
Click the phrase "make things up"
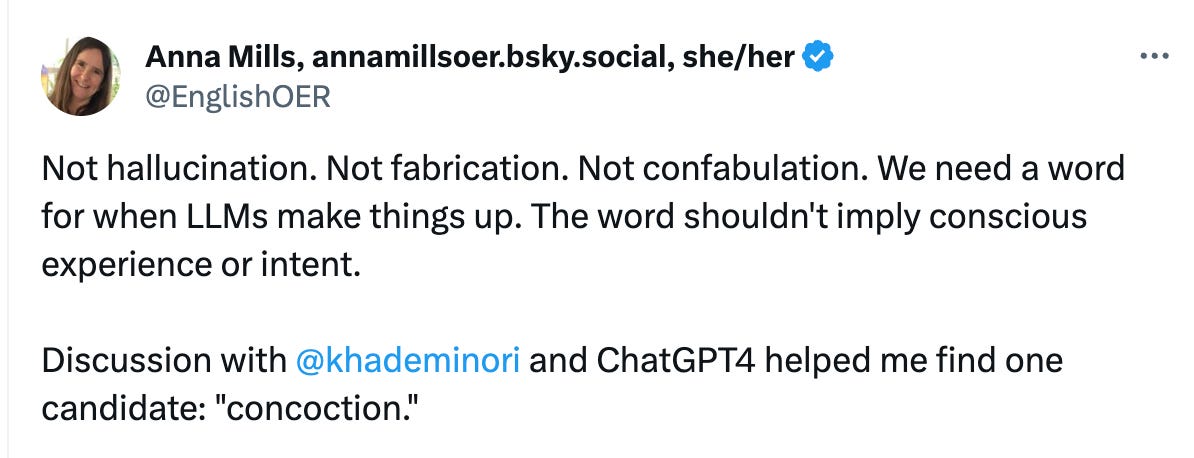click(372, 216)
